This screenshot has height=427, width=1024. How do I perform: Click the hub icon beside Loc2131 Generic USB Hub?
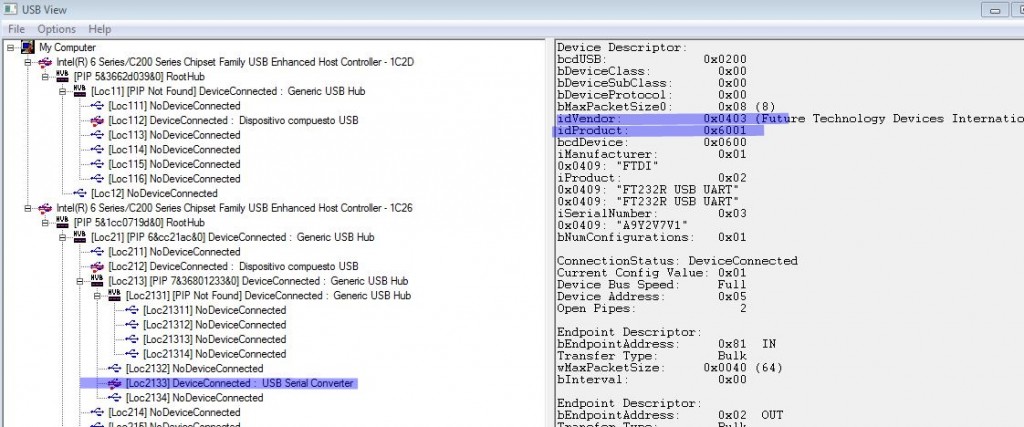coord(115,296)
